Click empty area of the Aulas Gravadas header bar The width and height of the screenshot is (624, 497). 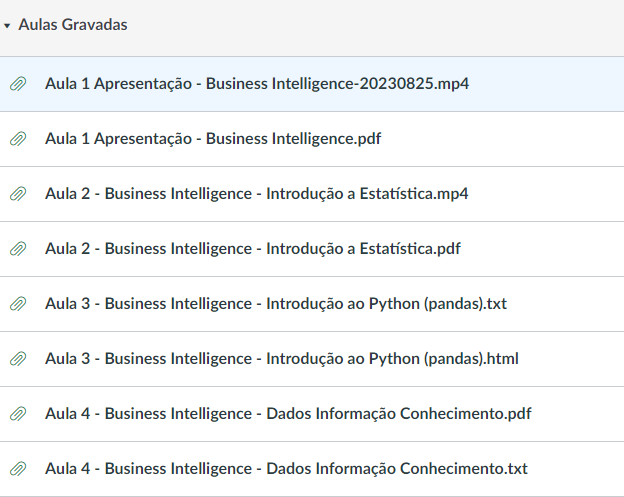[400, 25]
